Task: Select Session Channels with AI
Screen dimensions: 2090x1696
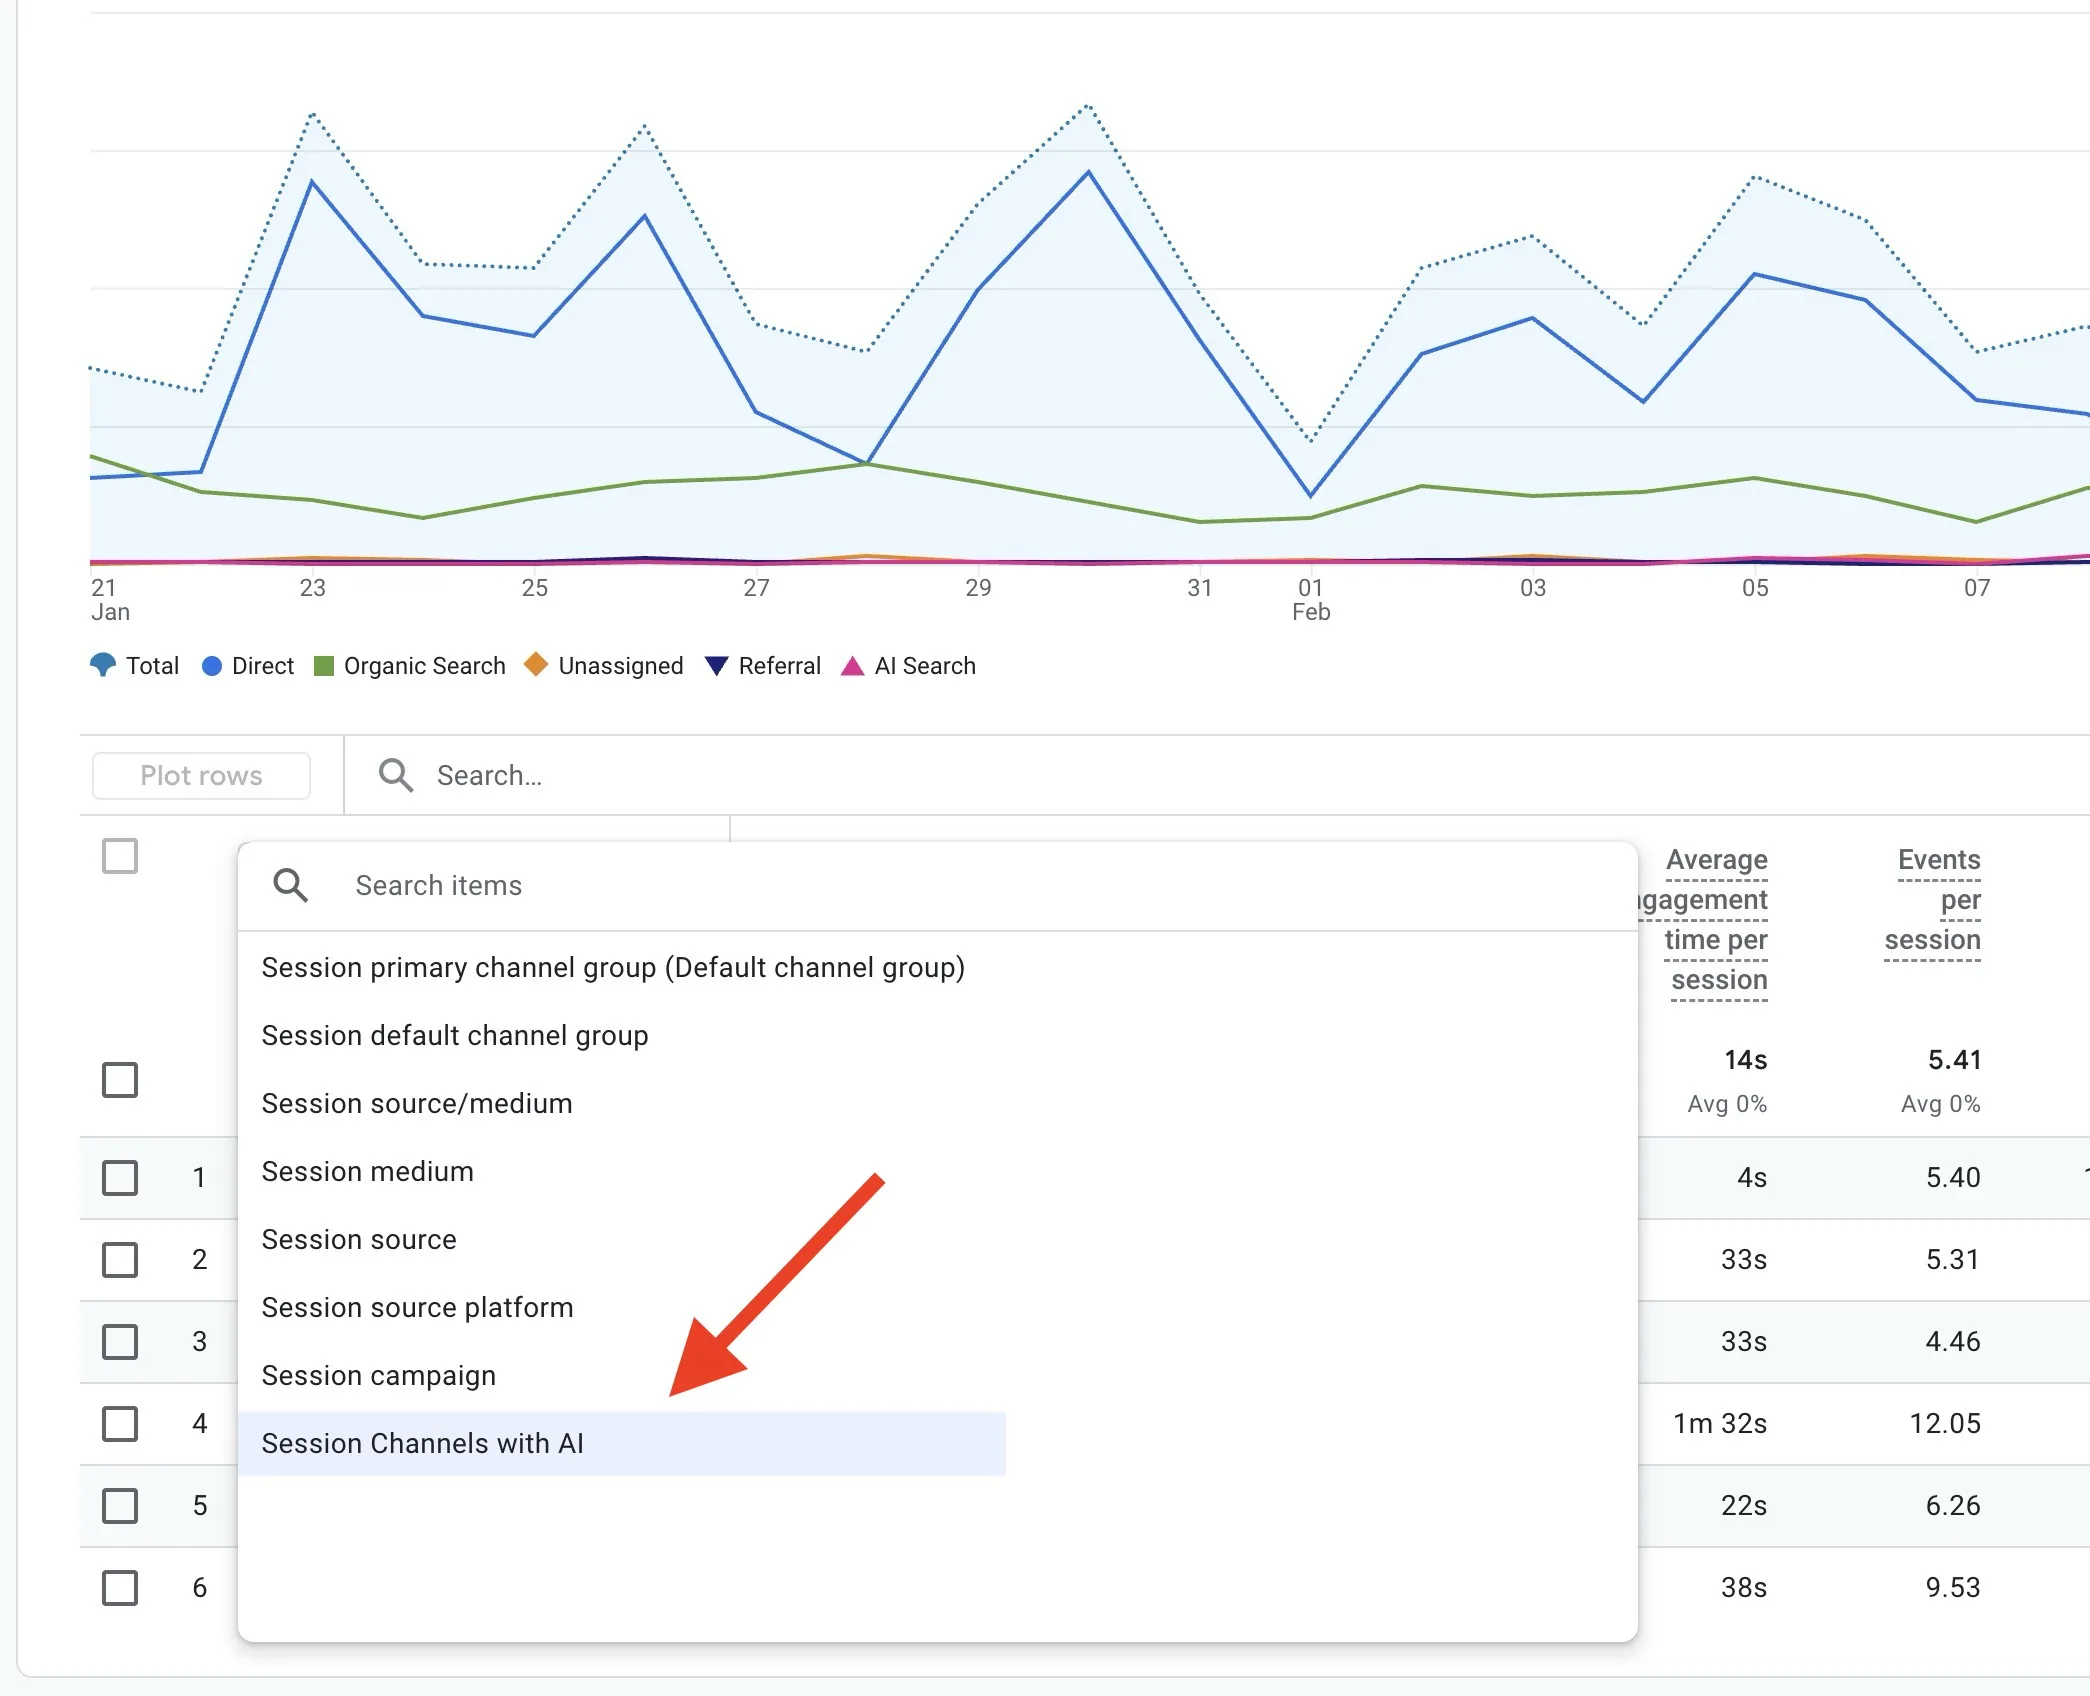Action: pyautogui.click(x=622, y=1443)
